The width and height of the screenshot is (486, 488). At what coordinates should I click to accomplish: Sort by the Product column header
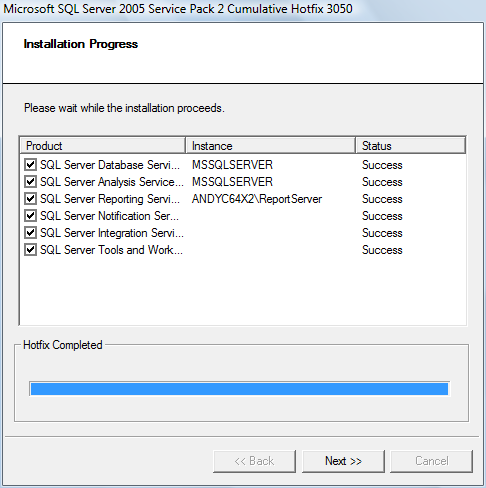pyautogui.click(x=103, y=146)
